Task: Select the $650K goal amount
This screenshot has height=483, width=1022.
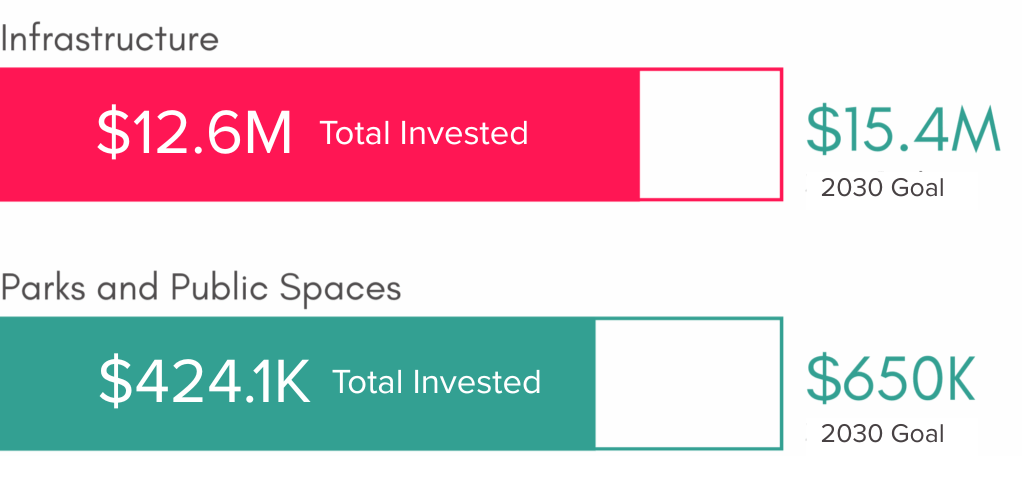Action: 891,378
